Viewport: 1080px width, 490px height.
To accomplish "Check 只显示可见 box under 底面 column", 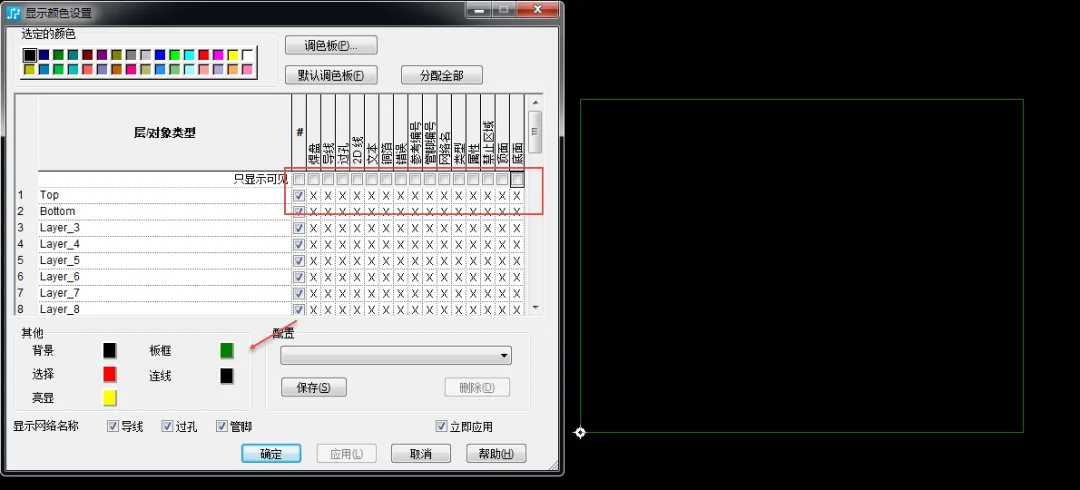I will coord(517,179).
